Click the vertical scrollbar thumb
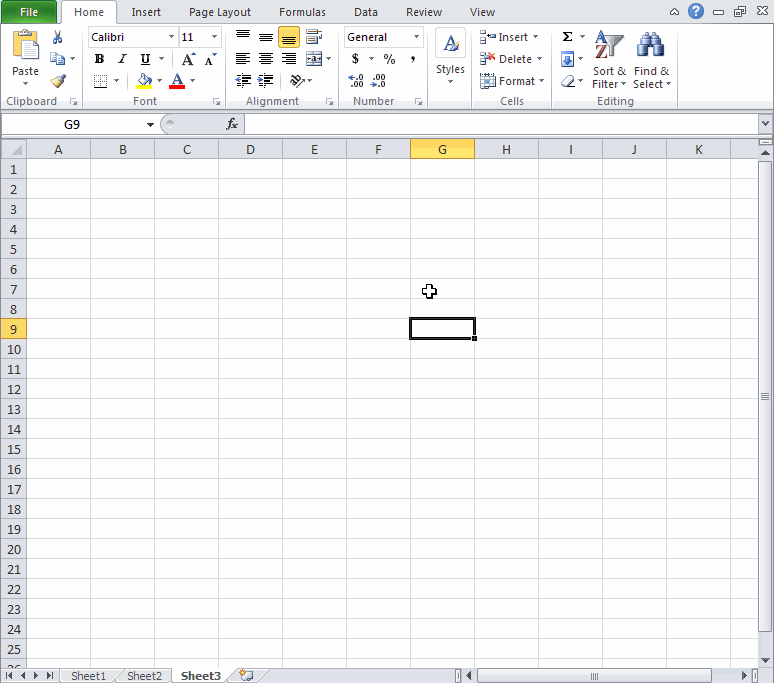This screenshot has height=683, width=774. pyautogui.click(x=765, y=396)
